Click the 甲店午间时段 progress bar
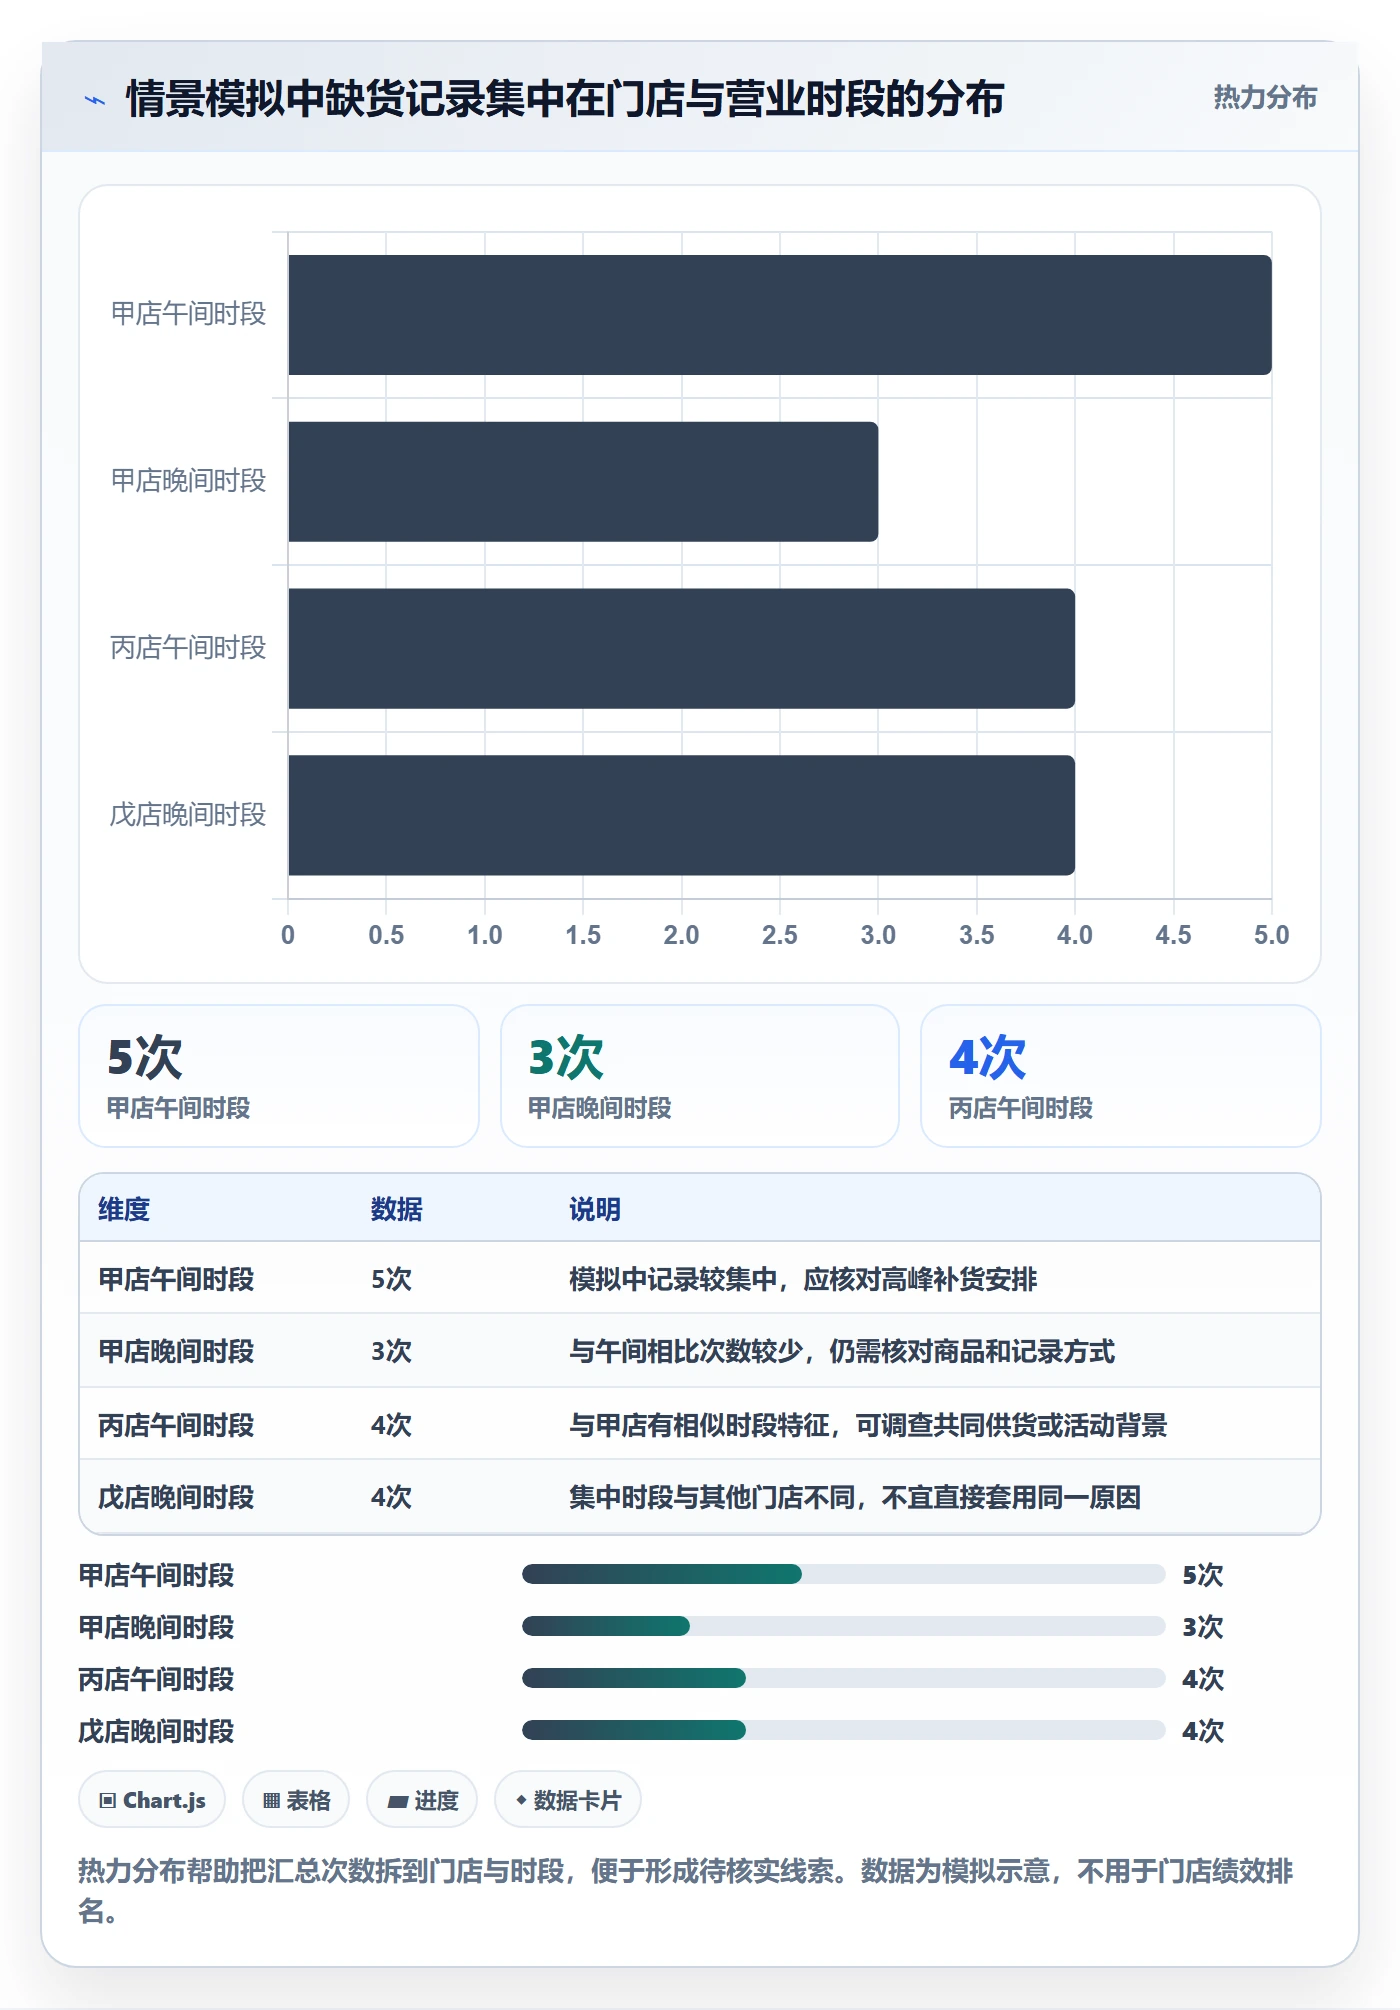The image size is (1400, 2010). point(844,1574)
